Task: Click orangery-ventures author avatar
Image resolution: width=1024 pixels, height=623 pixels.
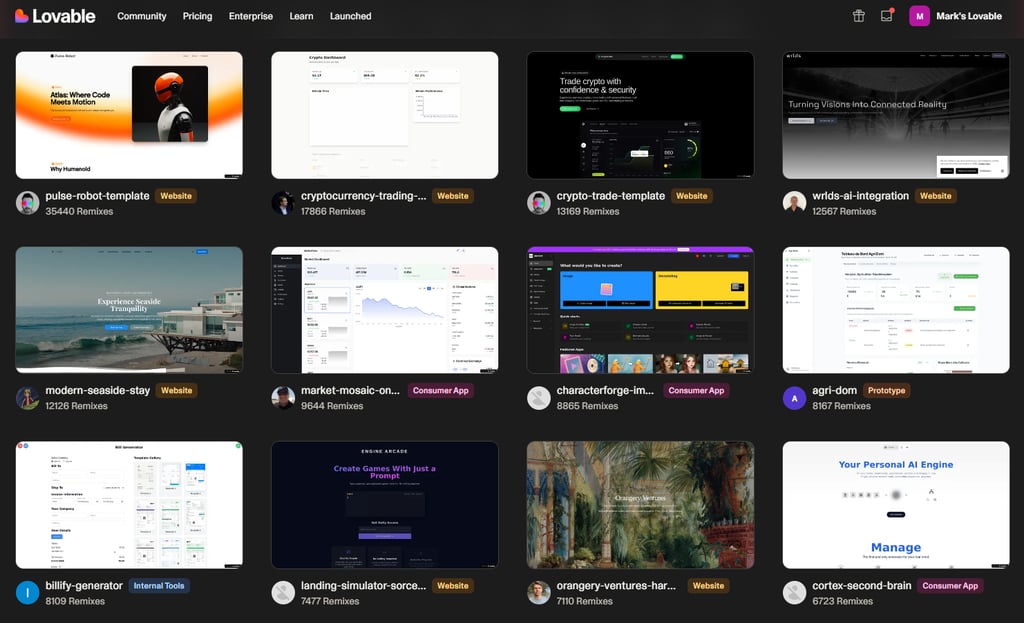Action: pos(539,593)
